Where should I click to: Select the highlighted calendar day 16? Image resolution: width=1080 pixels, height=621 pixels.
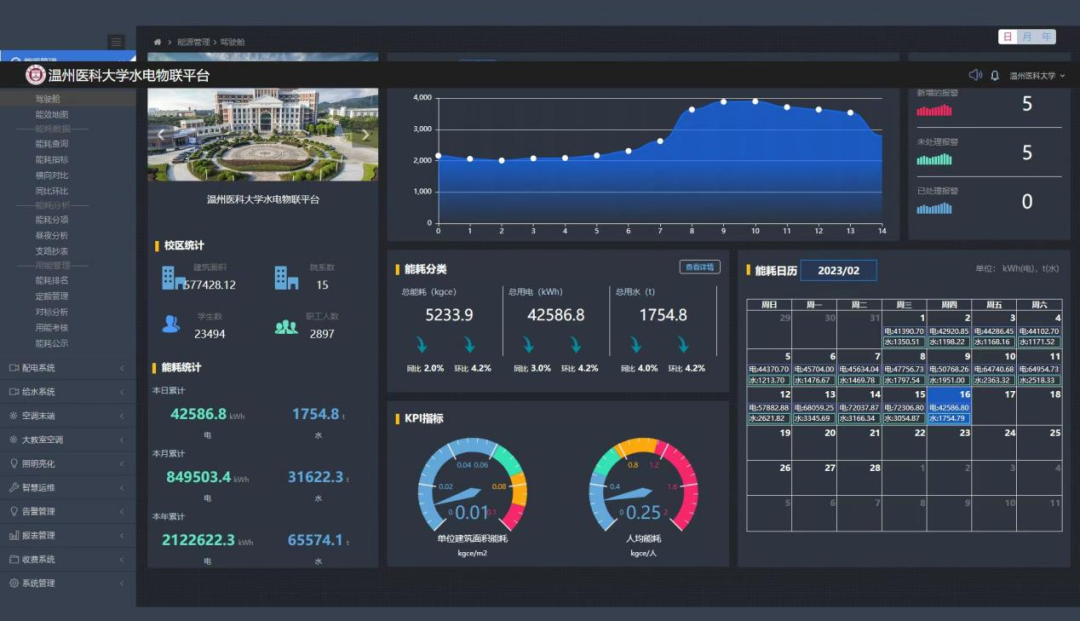click(x=948, y=406)
